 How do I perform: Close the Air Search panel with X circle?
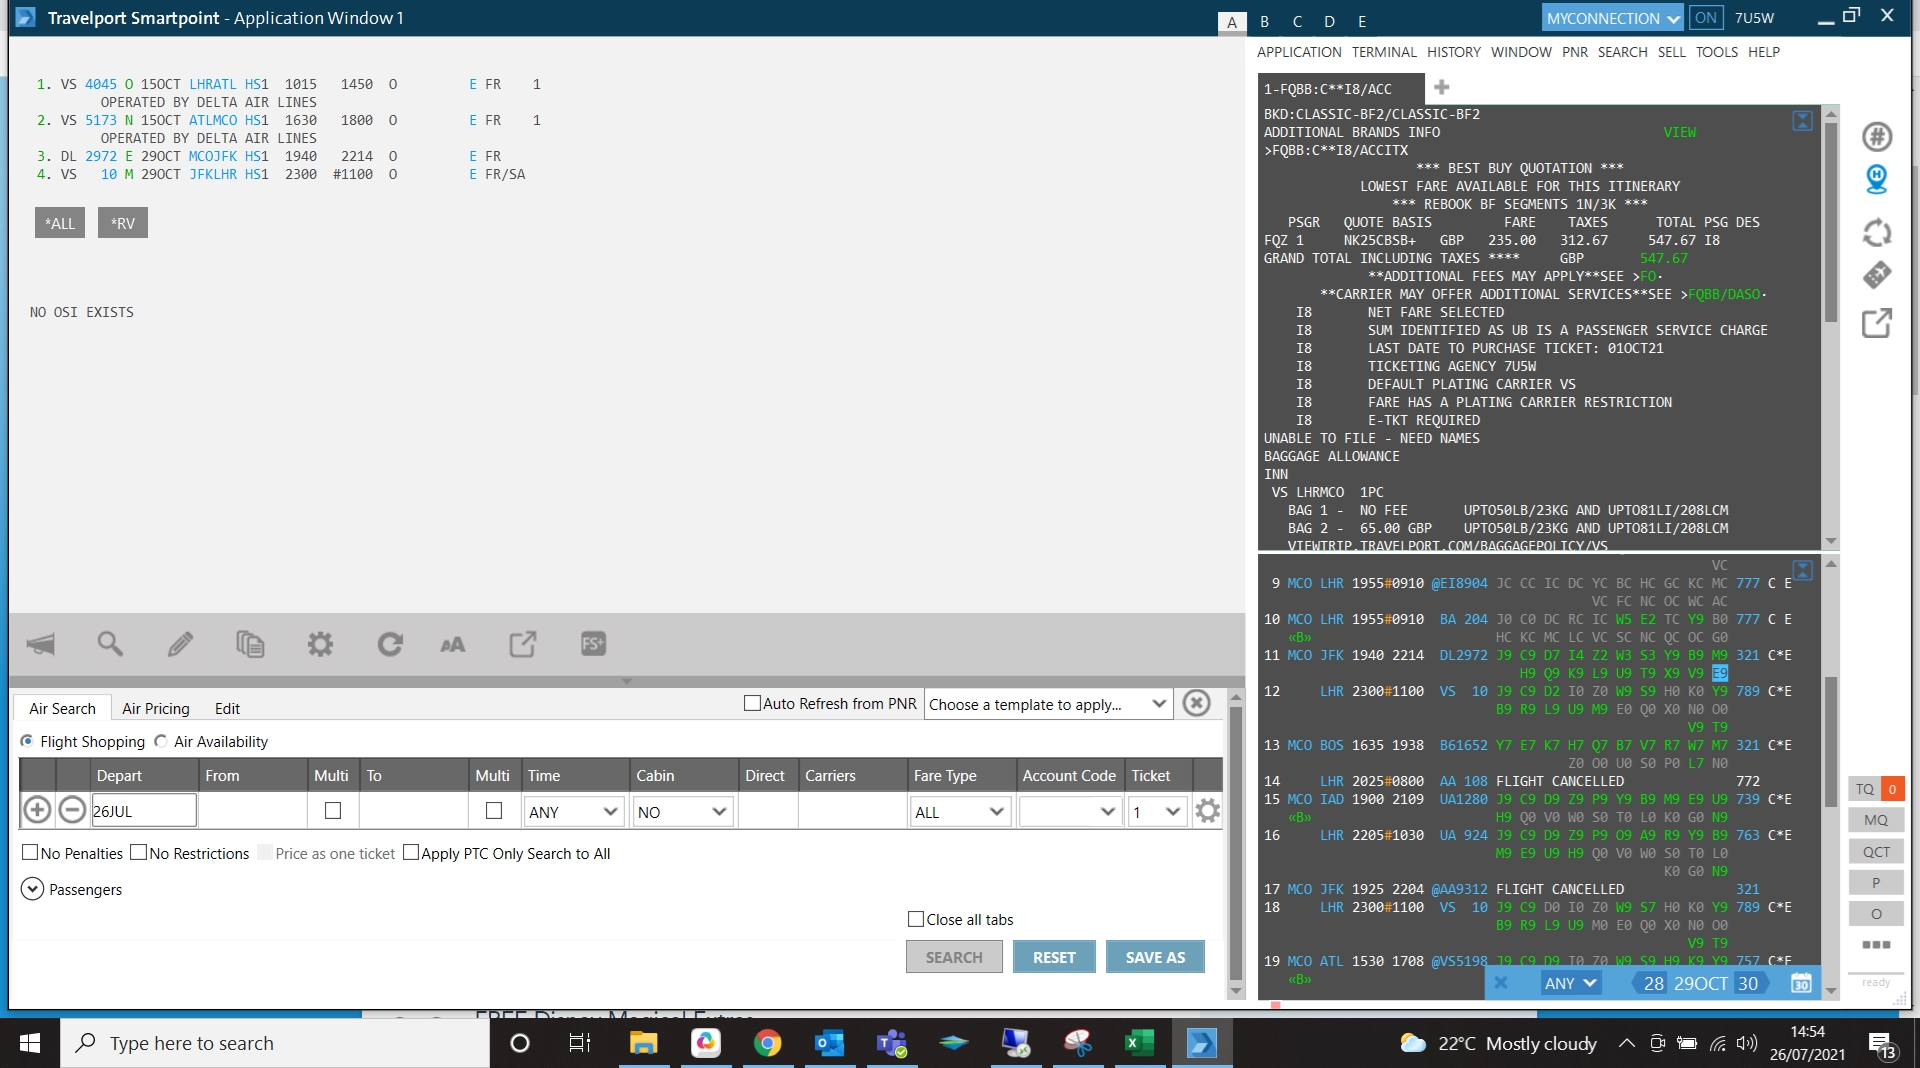1196,703
